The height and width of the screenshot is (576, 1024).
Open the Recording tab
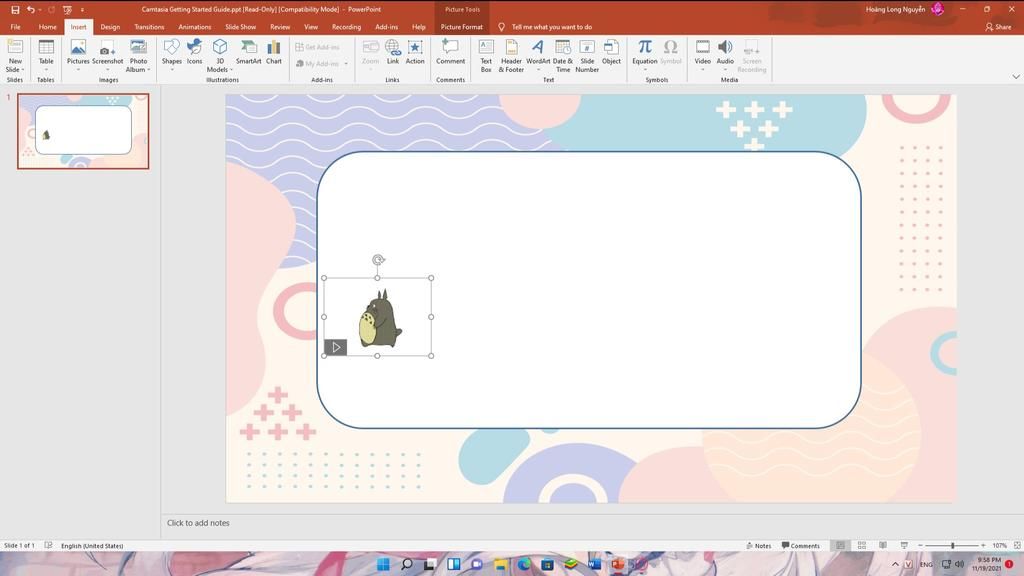click(x=346, y=27)
